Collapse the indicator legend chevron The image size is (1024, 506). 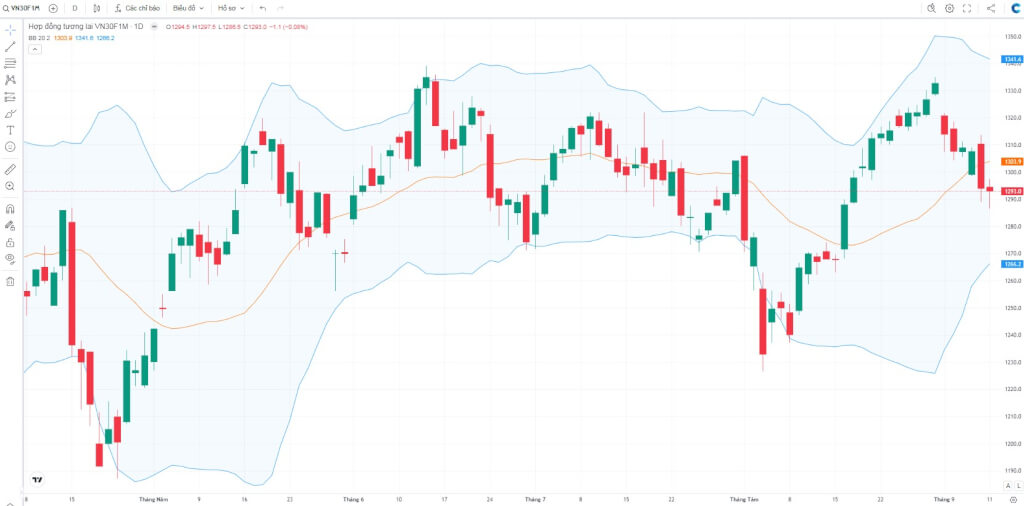[35, 49]
